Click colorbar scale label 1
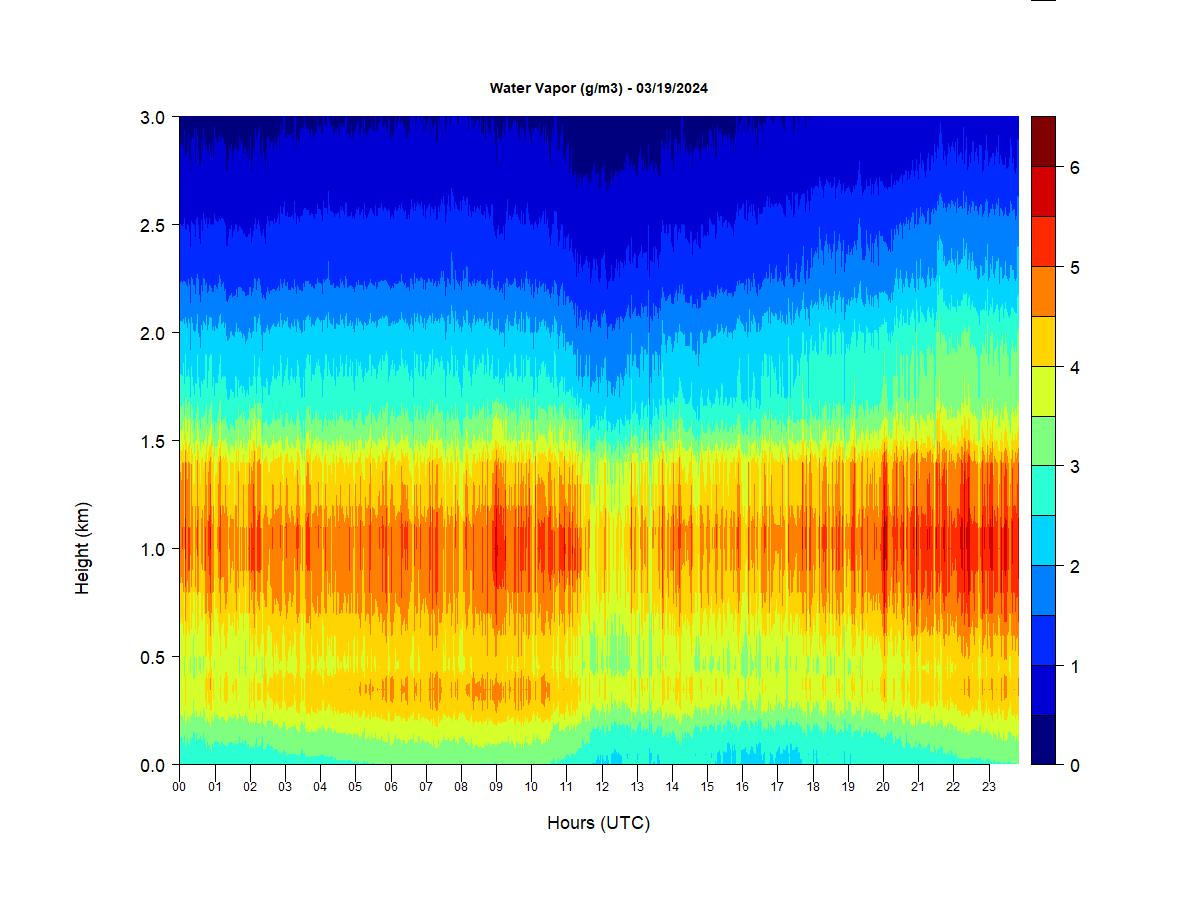This screenshot has width=1200, height=900. click(x=1074, y=666)
